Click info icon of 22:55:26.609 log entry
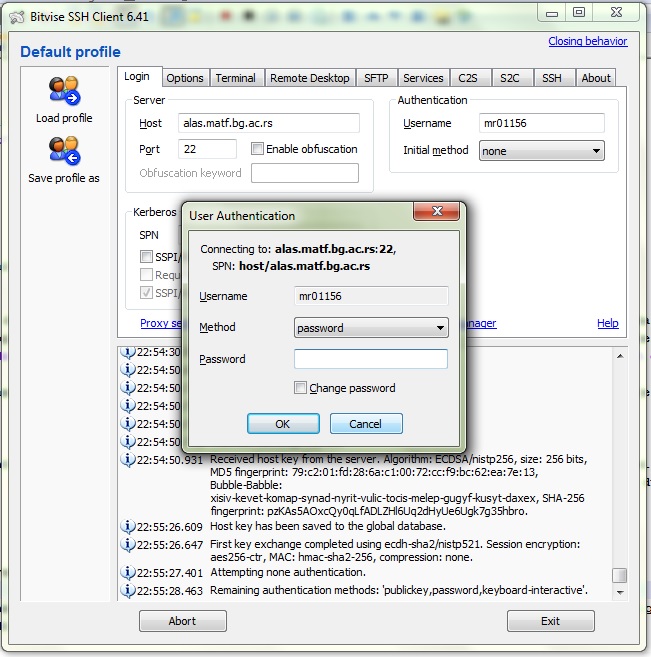Viewport: 651px width, 657px height. pos(128,526)
